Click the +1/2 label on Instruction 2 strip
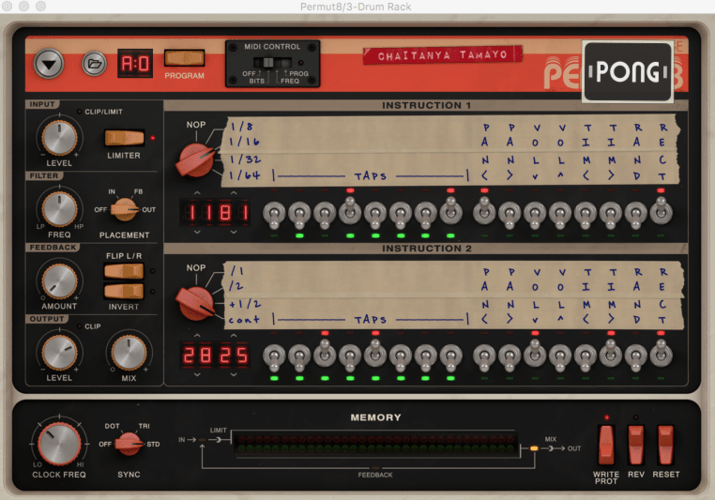The width and height of the screenshot is (715, 500). (244, 304)
